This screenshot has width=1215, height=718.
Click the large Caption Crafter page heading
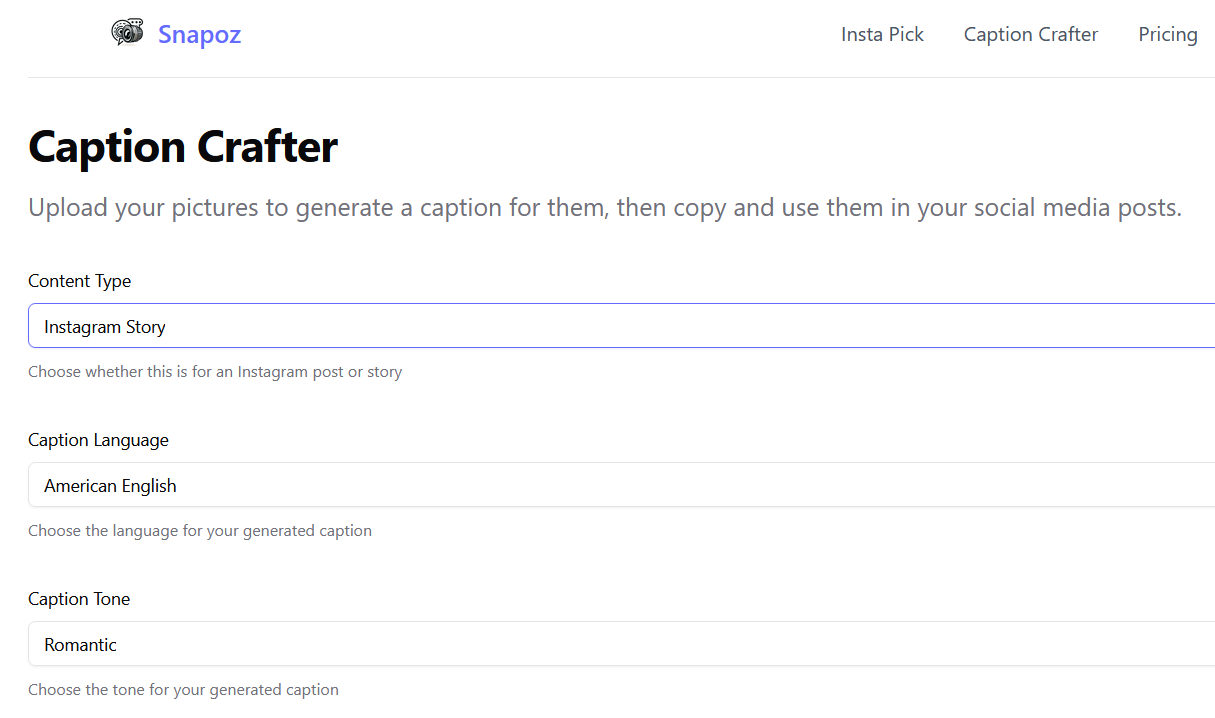coord(183,148)
